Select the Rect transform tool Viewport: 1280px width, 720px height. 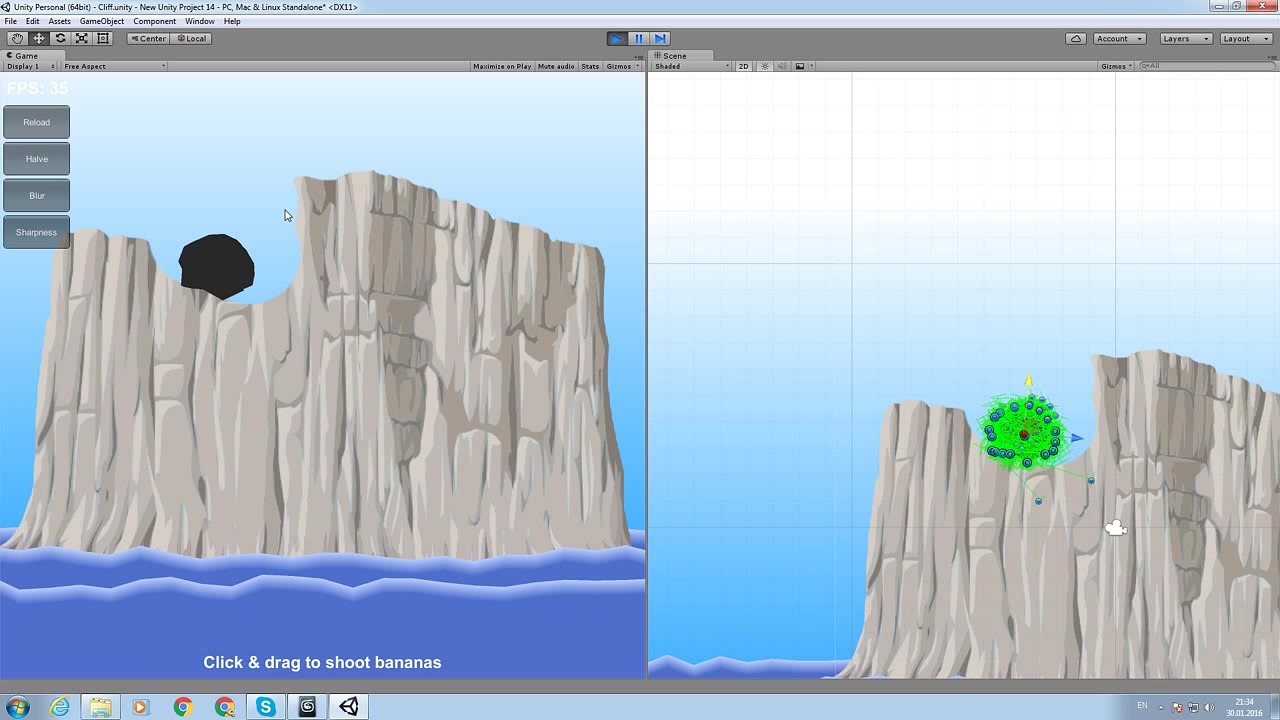tap(103, 38)
